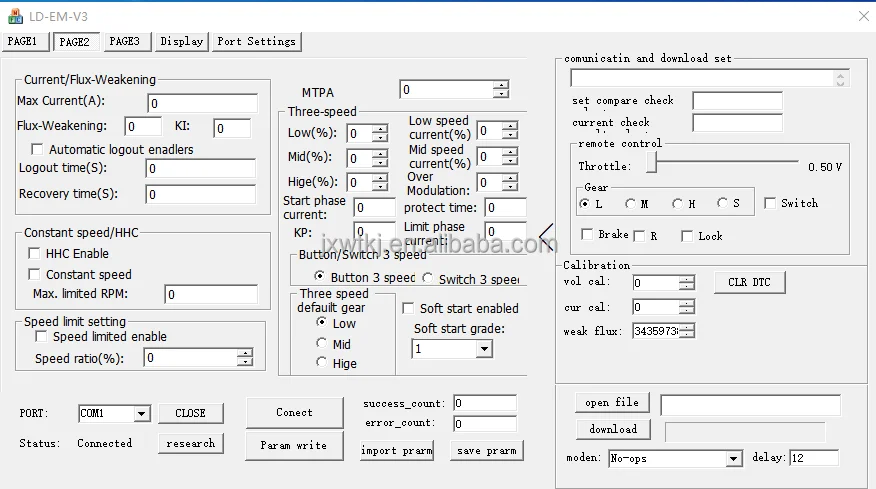
Task: Enable the Lock checkbox
Action: (x=687, y=236)
